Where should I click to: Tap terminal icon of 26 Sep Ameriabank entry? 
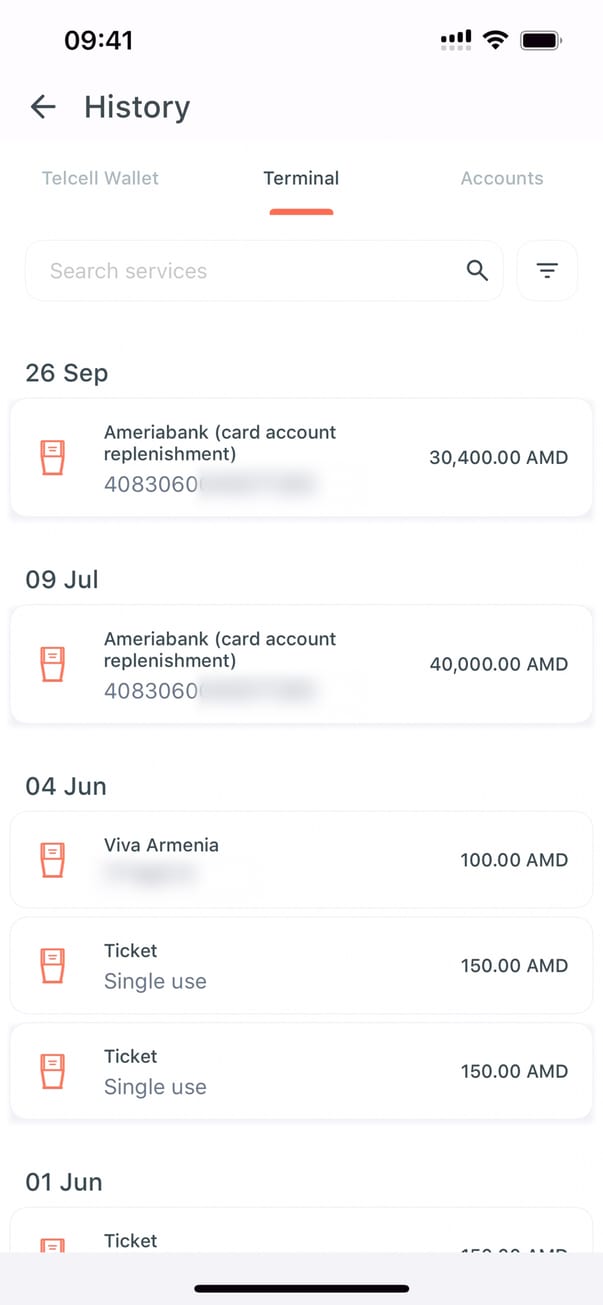point(52,458)
